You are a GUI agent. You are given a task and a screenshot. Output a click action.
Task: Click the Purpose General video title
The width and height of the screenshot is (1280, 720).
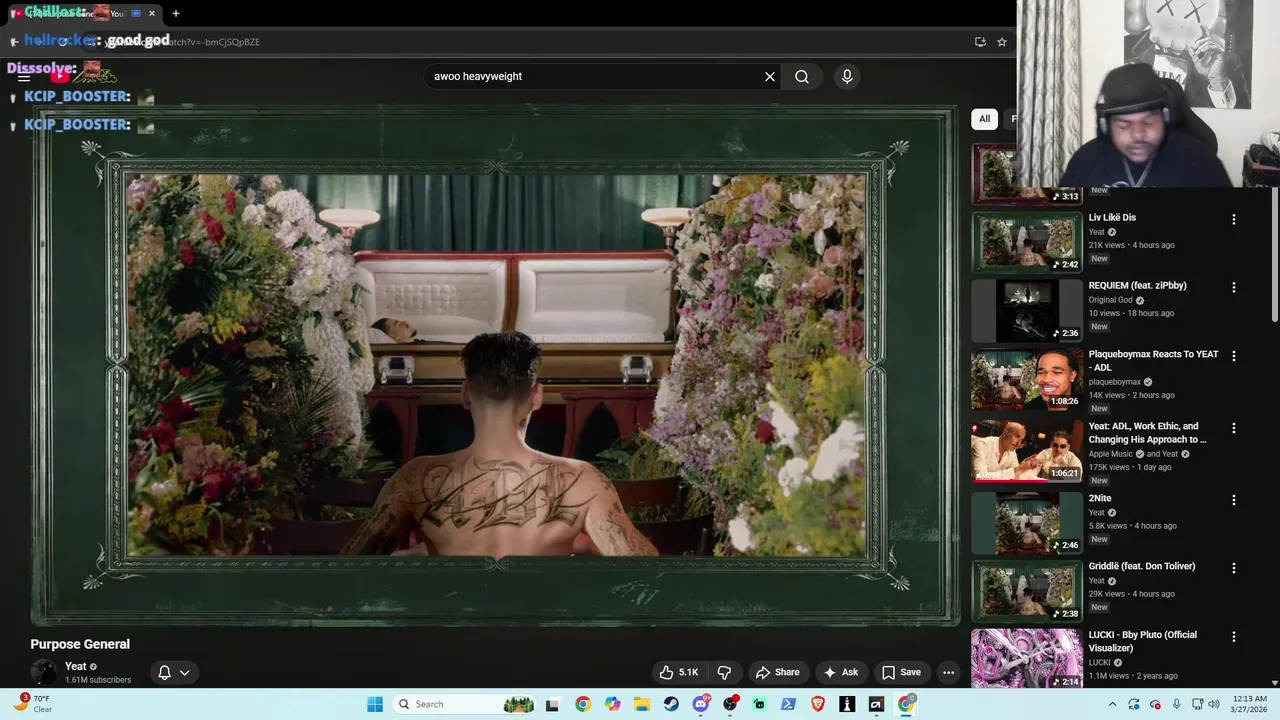pyautogui.click(x=80, y=644)
